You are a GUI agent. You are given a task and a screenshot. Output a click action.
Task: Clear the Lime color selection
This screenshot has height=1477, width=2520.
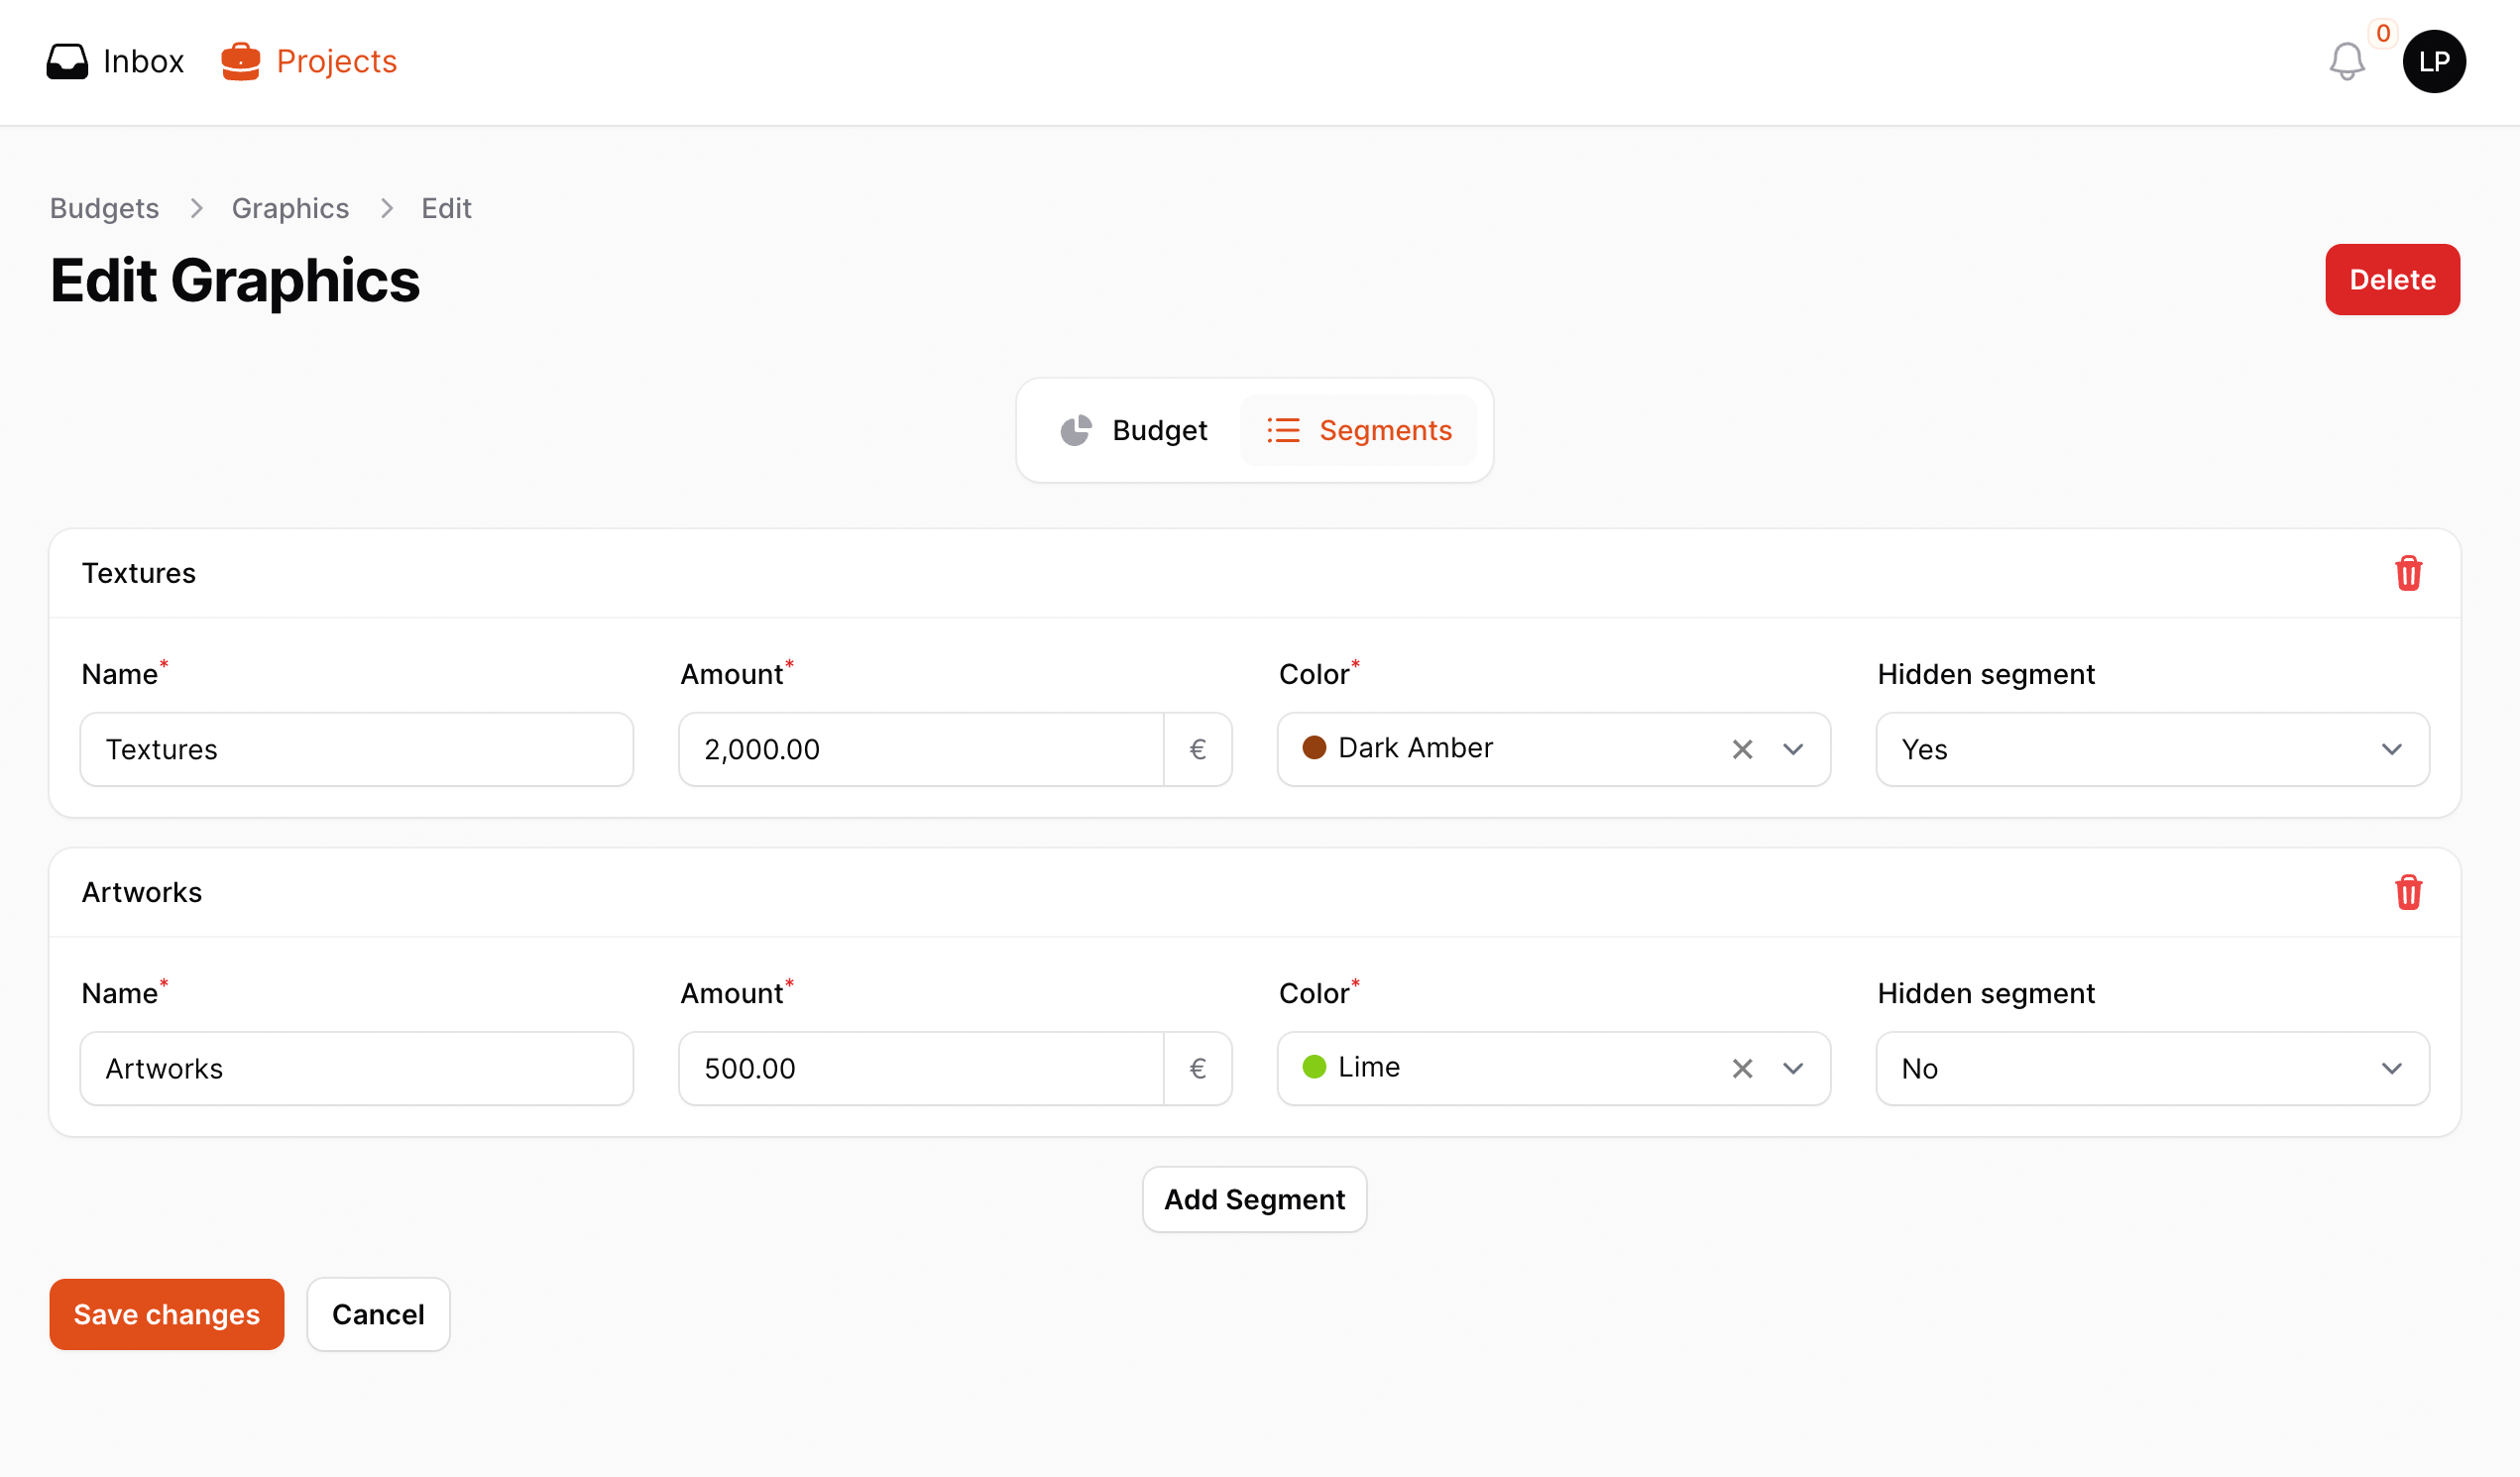1742,1068
